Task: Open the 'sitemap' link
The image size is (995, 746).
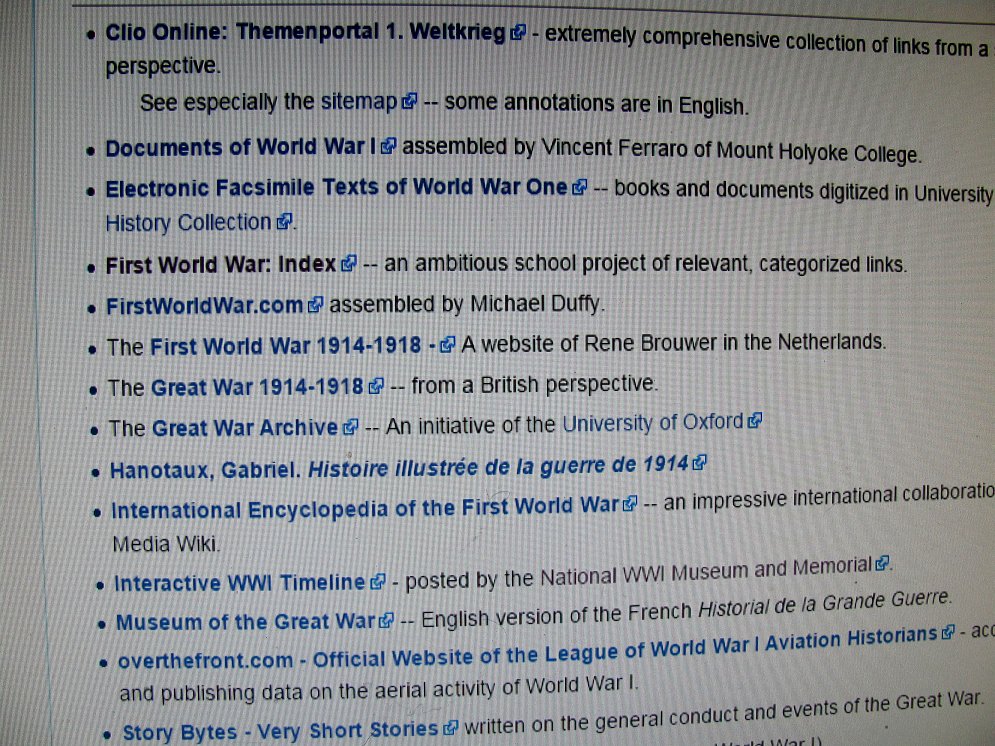Action: [359, 101]
